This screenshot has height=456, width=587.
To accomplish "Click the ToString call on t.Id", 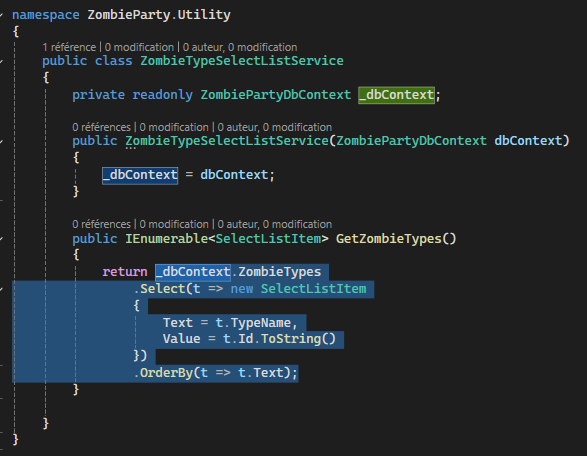I will 291,339.
